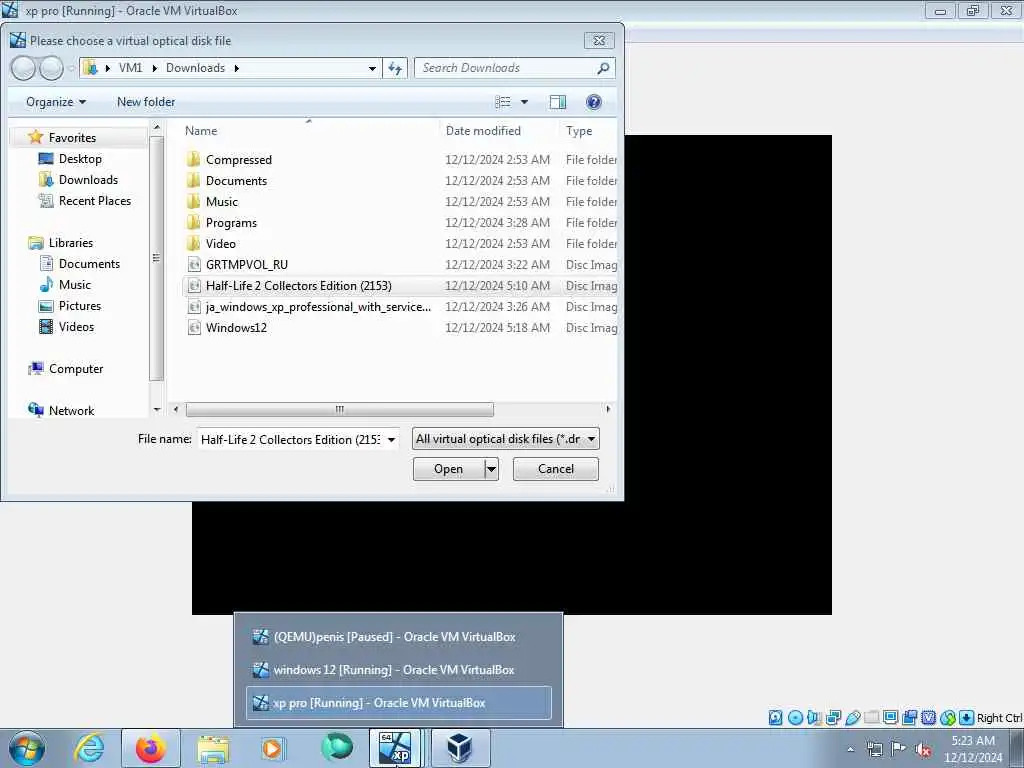Expand the address bar history dropdown
The height and width of the screenshot is (768, 1024).
coord(372,68)
